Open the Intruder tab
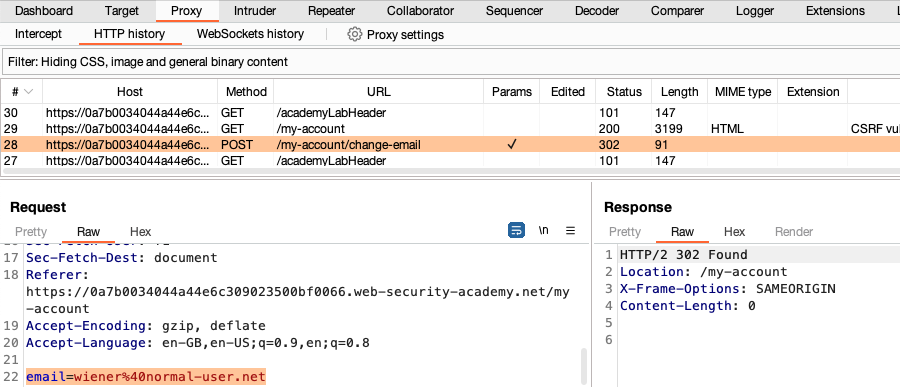 click(x=255, y=10)
